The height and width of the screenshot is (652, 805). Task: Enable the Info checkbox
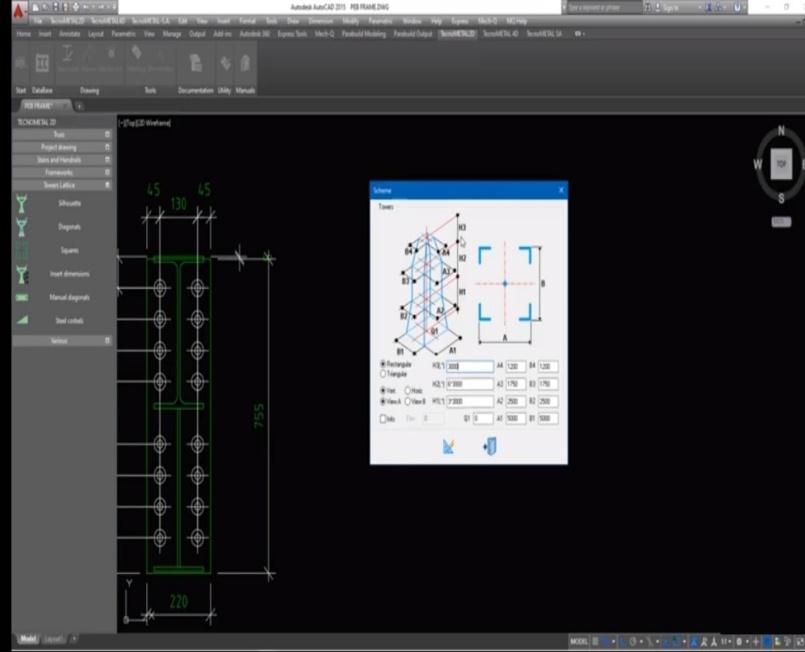click(x=383, y=419)
